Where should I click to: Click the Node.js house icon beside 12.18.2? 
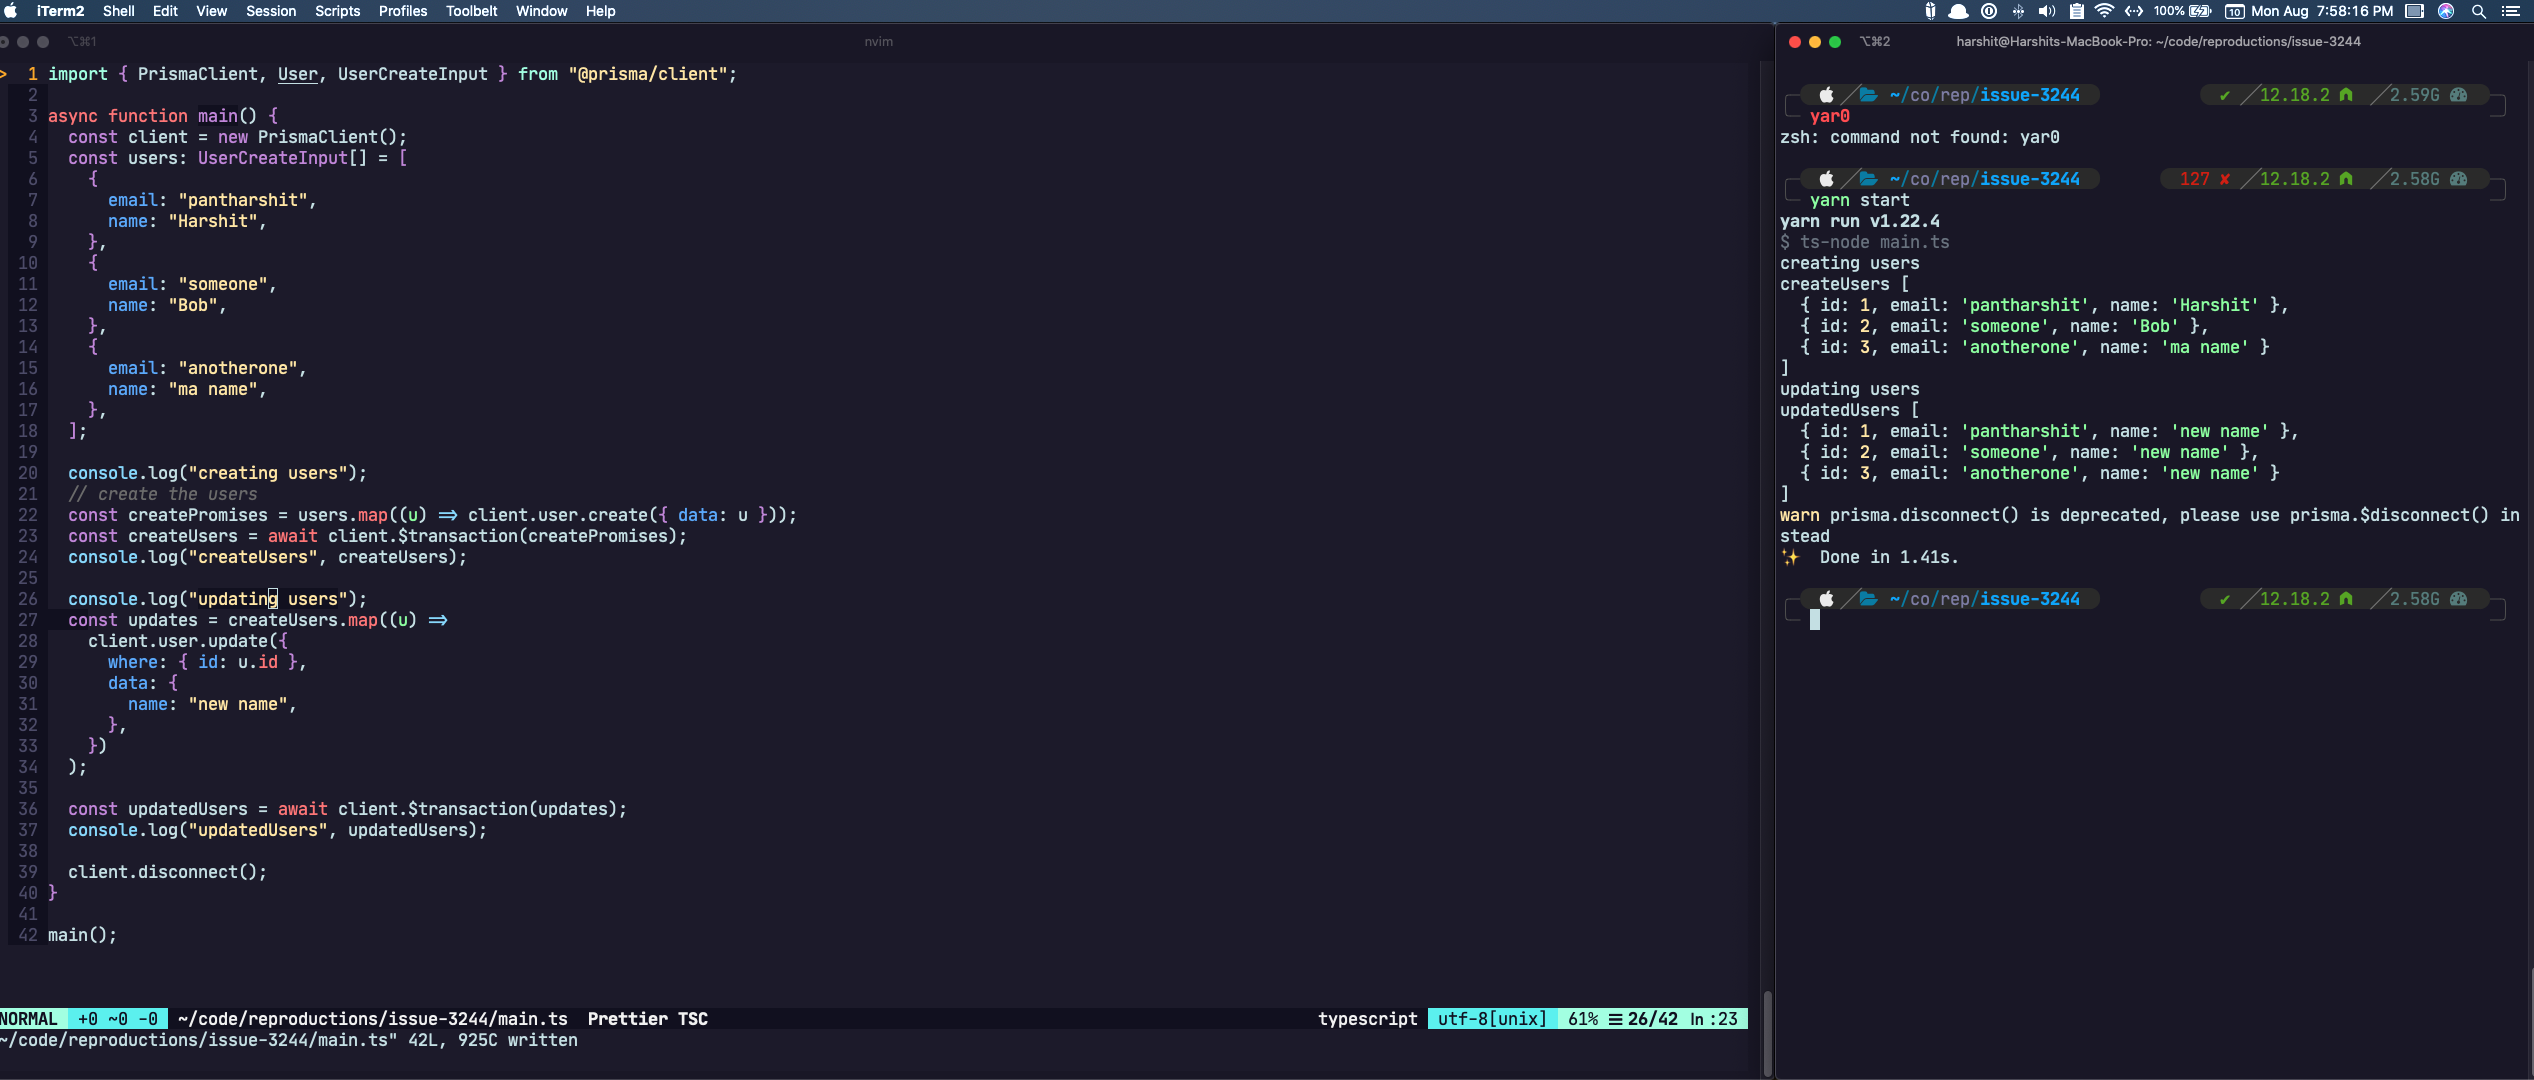tap(2347, 95)
